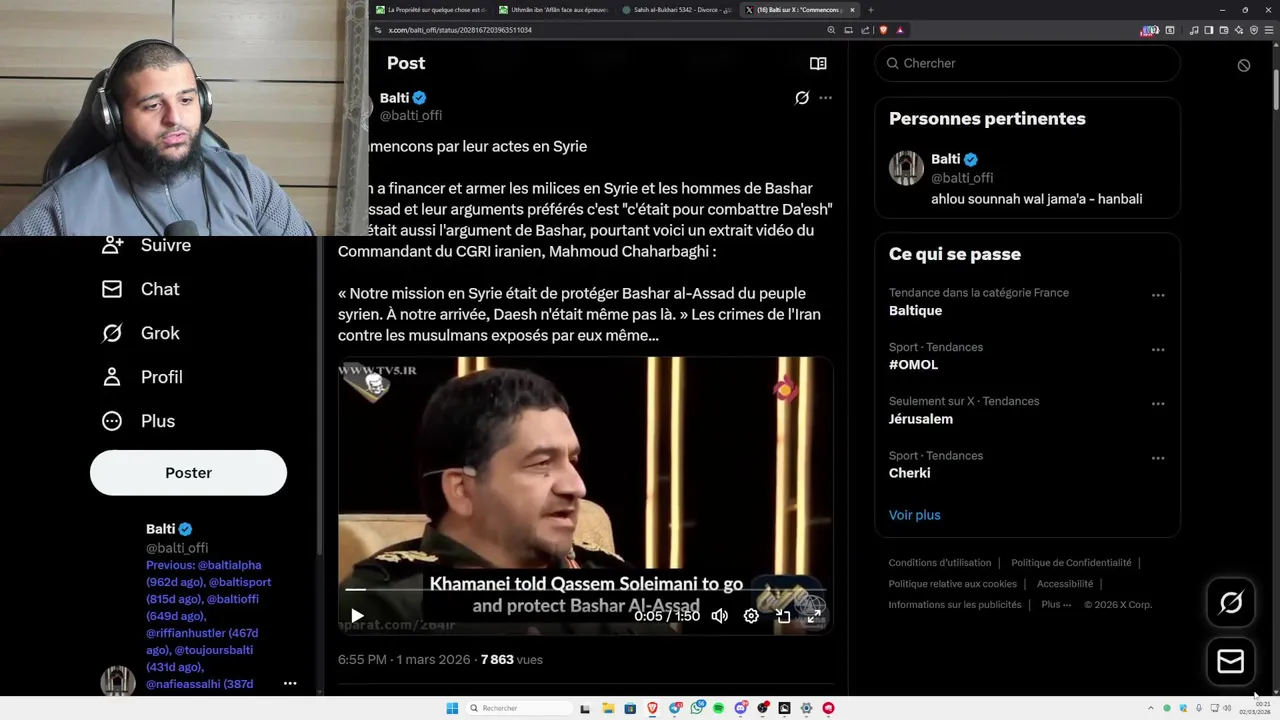Open the browser hamburger menu

[1268, 30]
